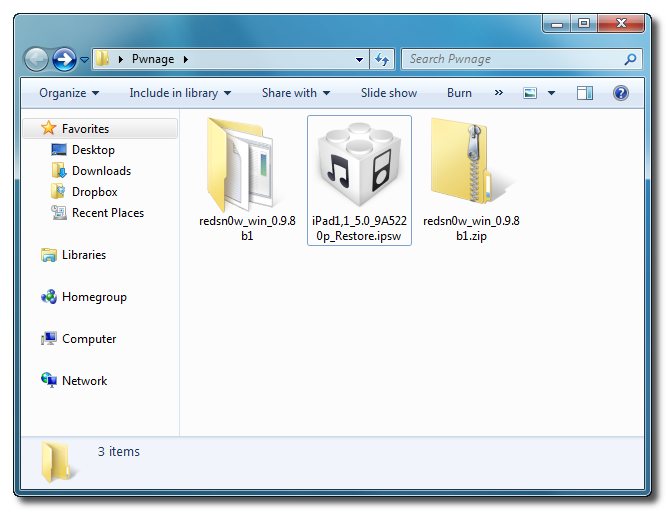Expand the address bar history dropdown
The height and width of the screenshot is (511, 666).
360,60
